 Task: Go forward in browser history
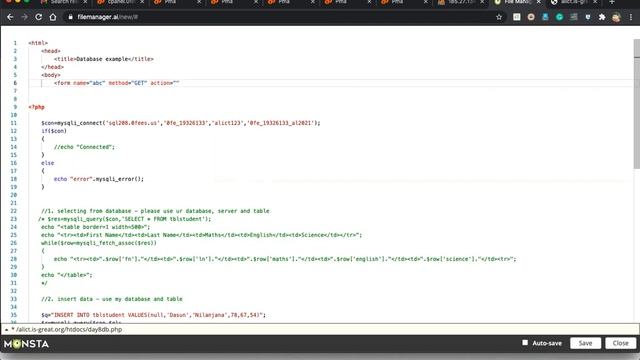[x=24, y=17]
